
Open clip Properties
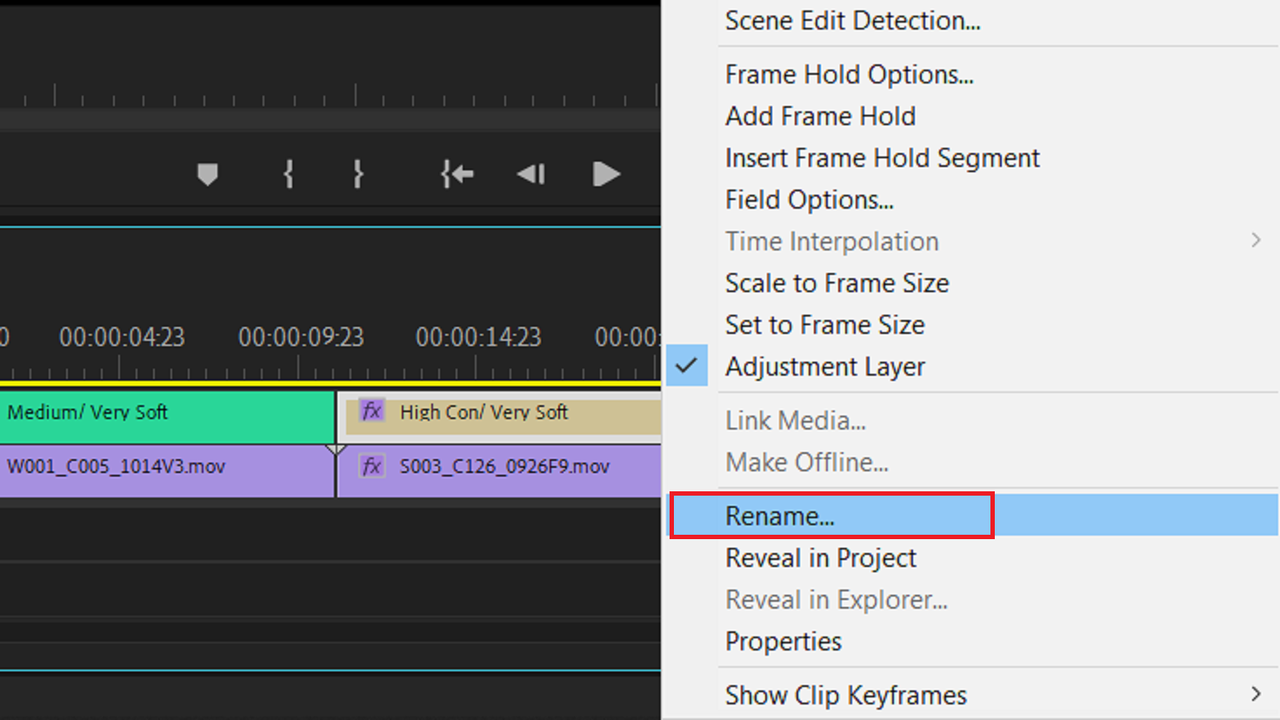783,642
